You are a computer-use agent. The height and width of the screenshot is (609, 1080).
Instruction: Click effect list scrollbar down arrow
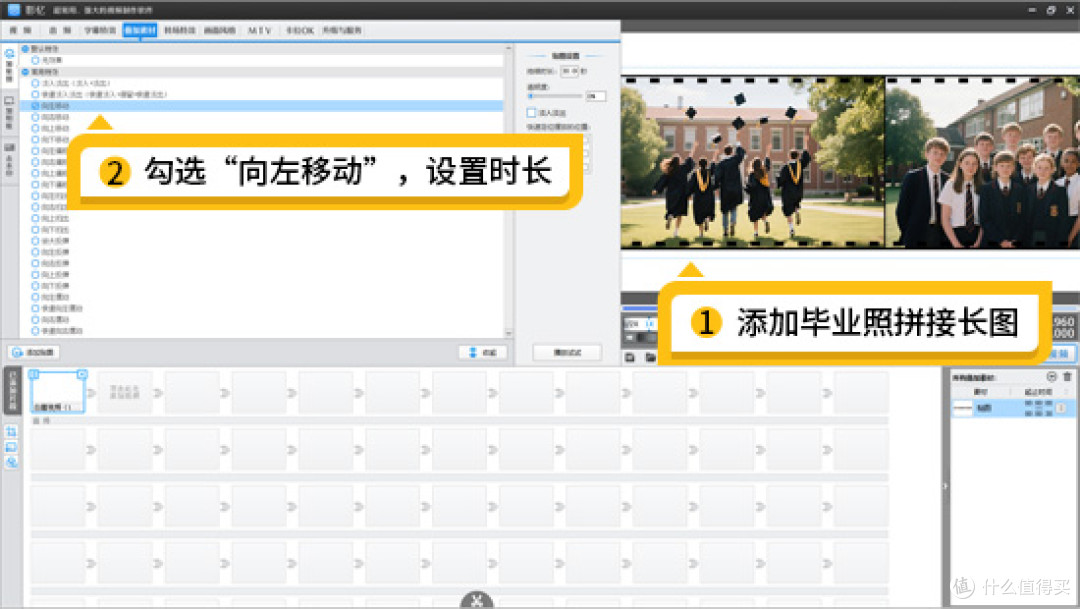508,333
